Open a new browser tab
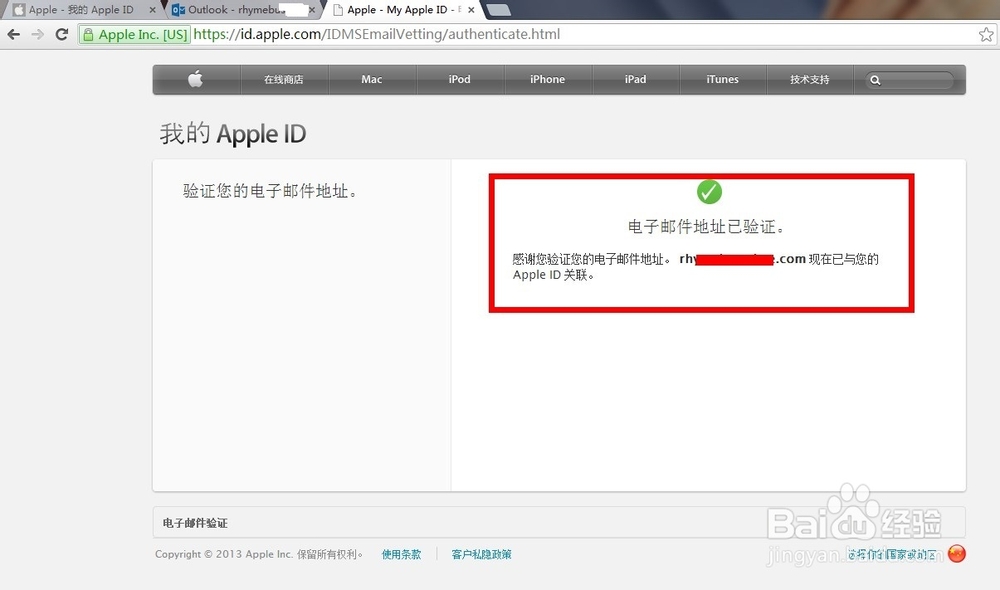Screen dimensions: 1000x590 498,10
